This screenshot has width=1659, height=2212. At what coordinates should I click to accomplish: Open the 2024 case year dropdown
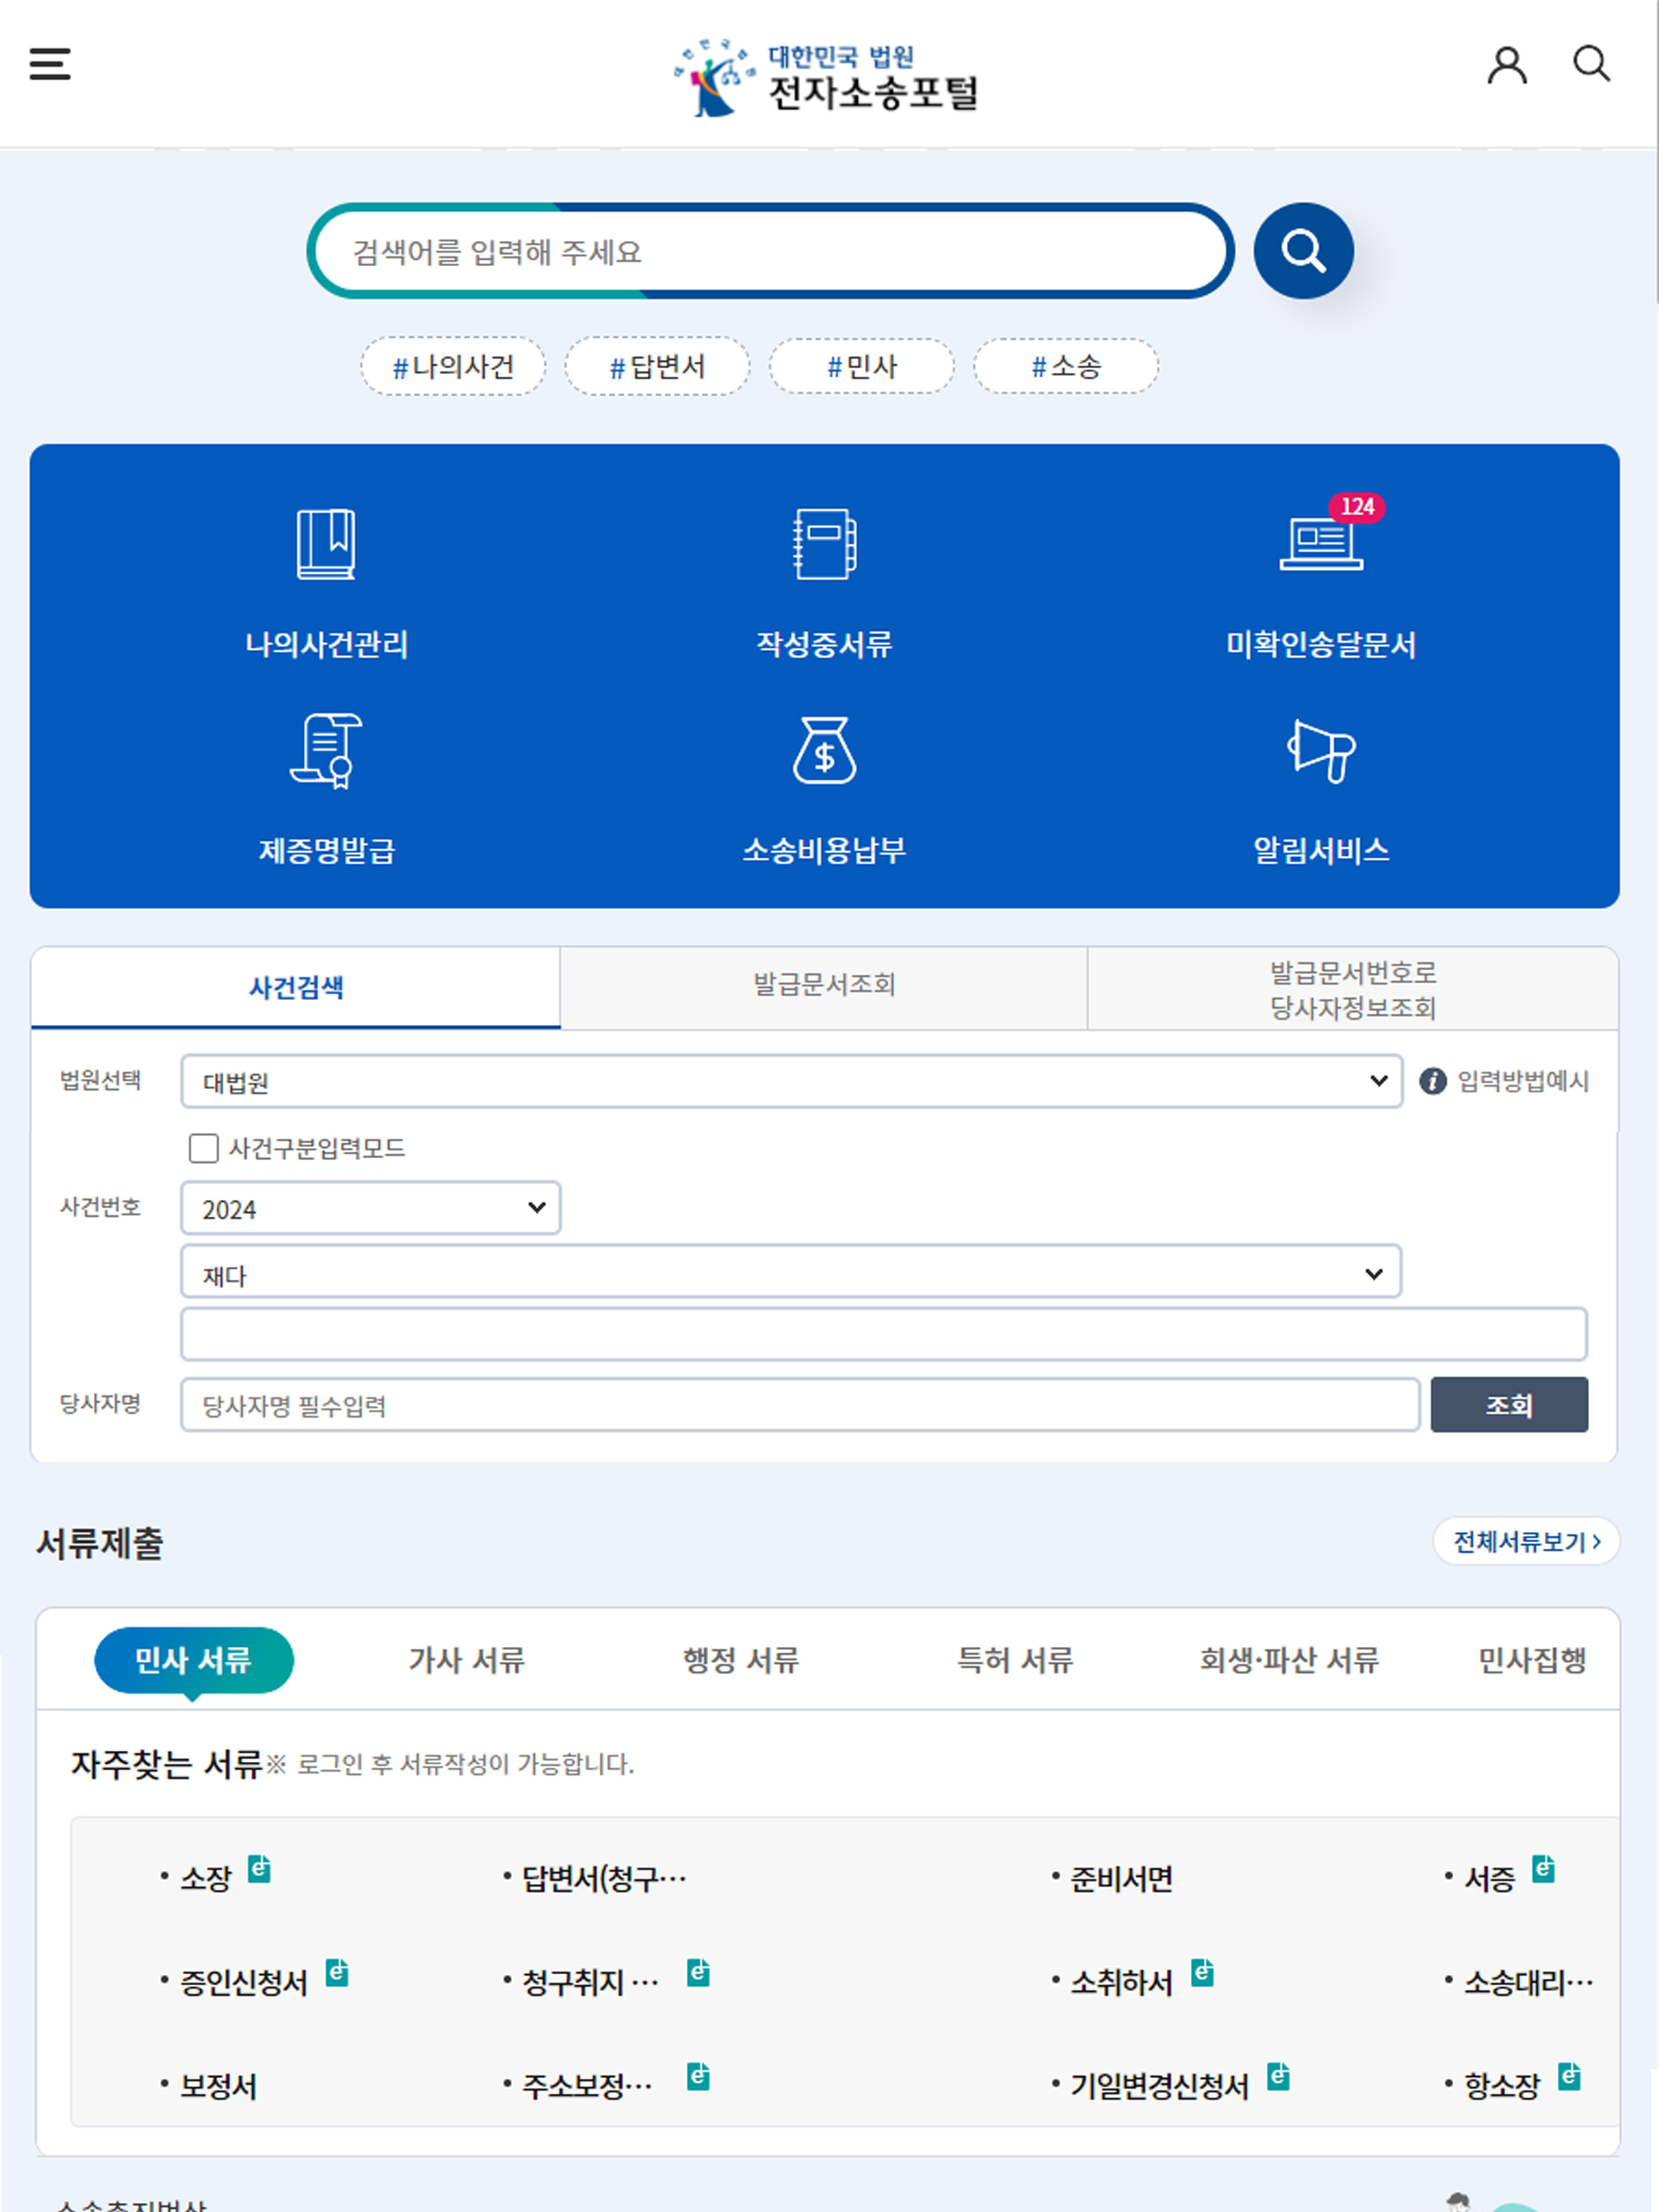370,1208
